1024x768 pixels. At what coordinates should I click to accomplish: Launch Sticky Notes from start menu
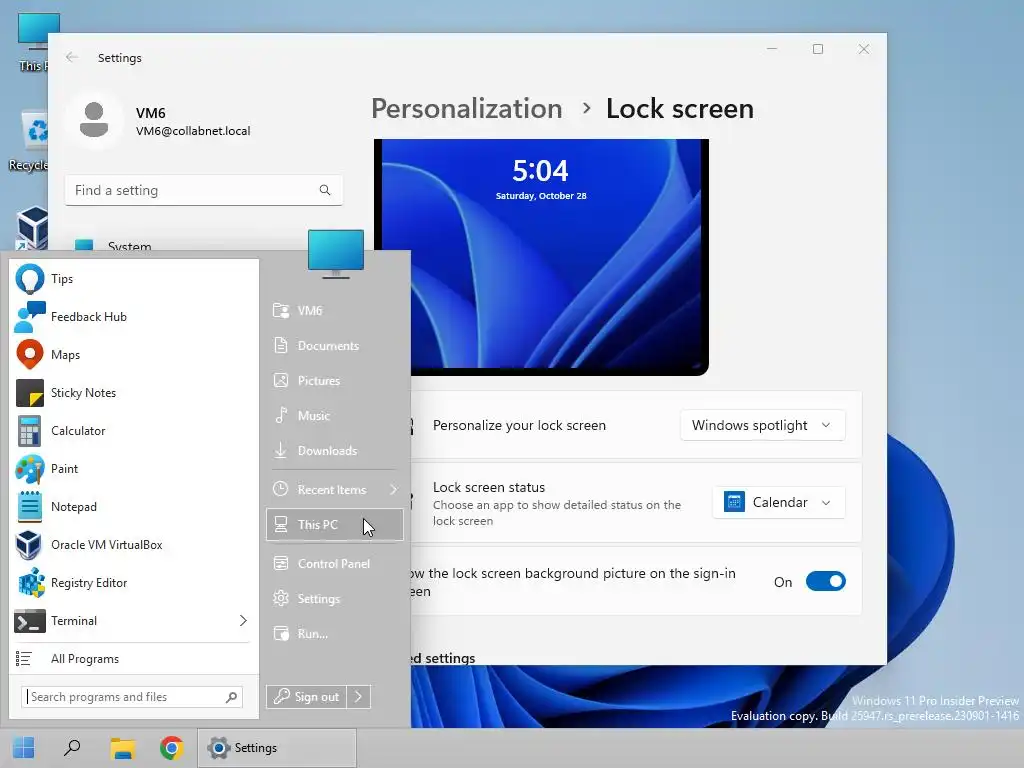(133, 392)
